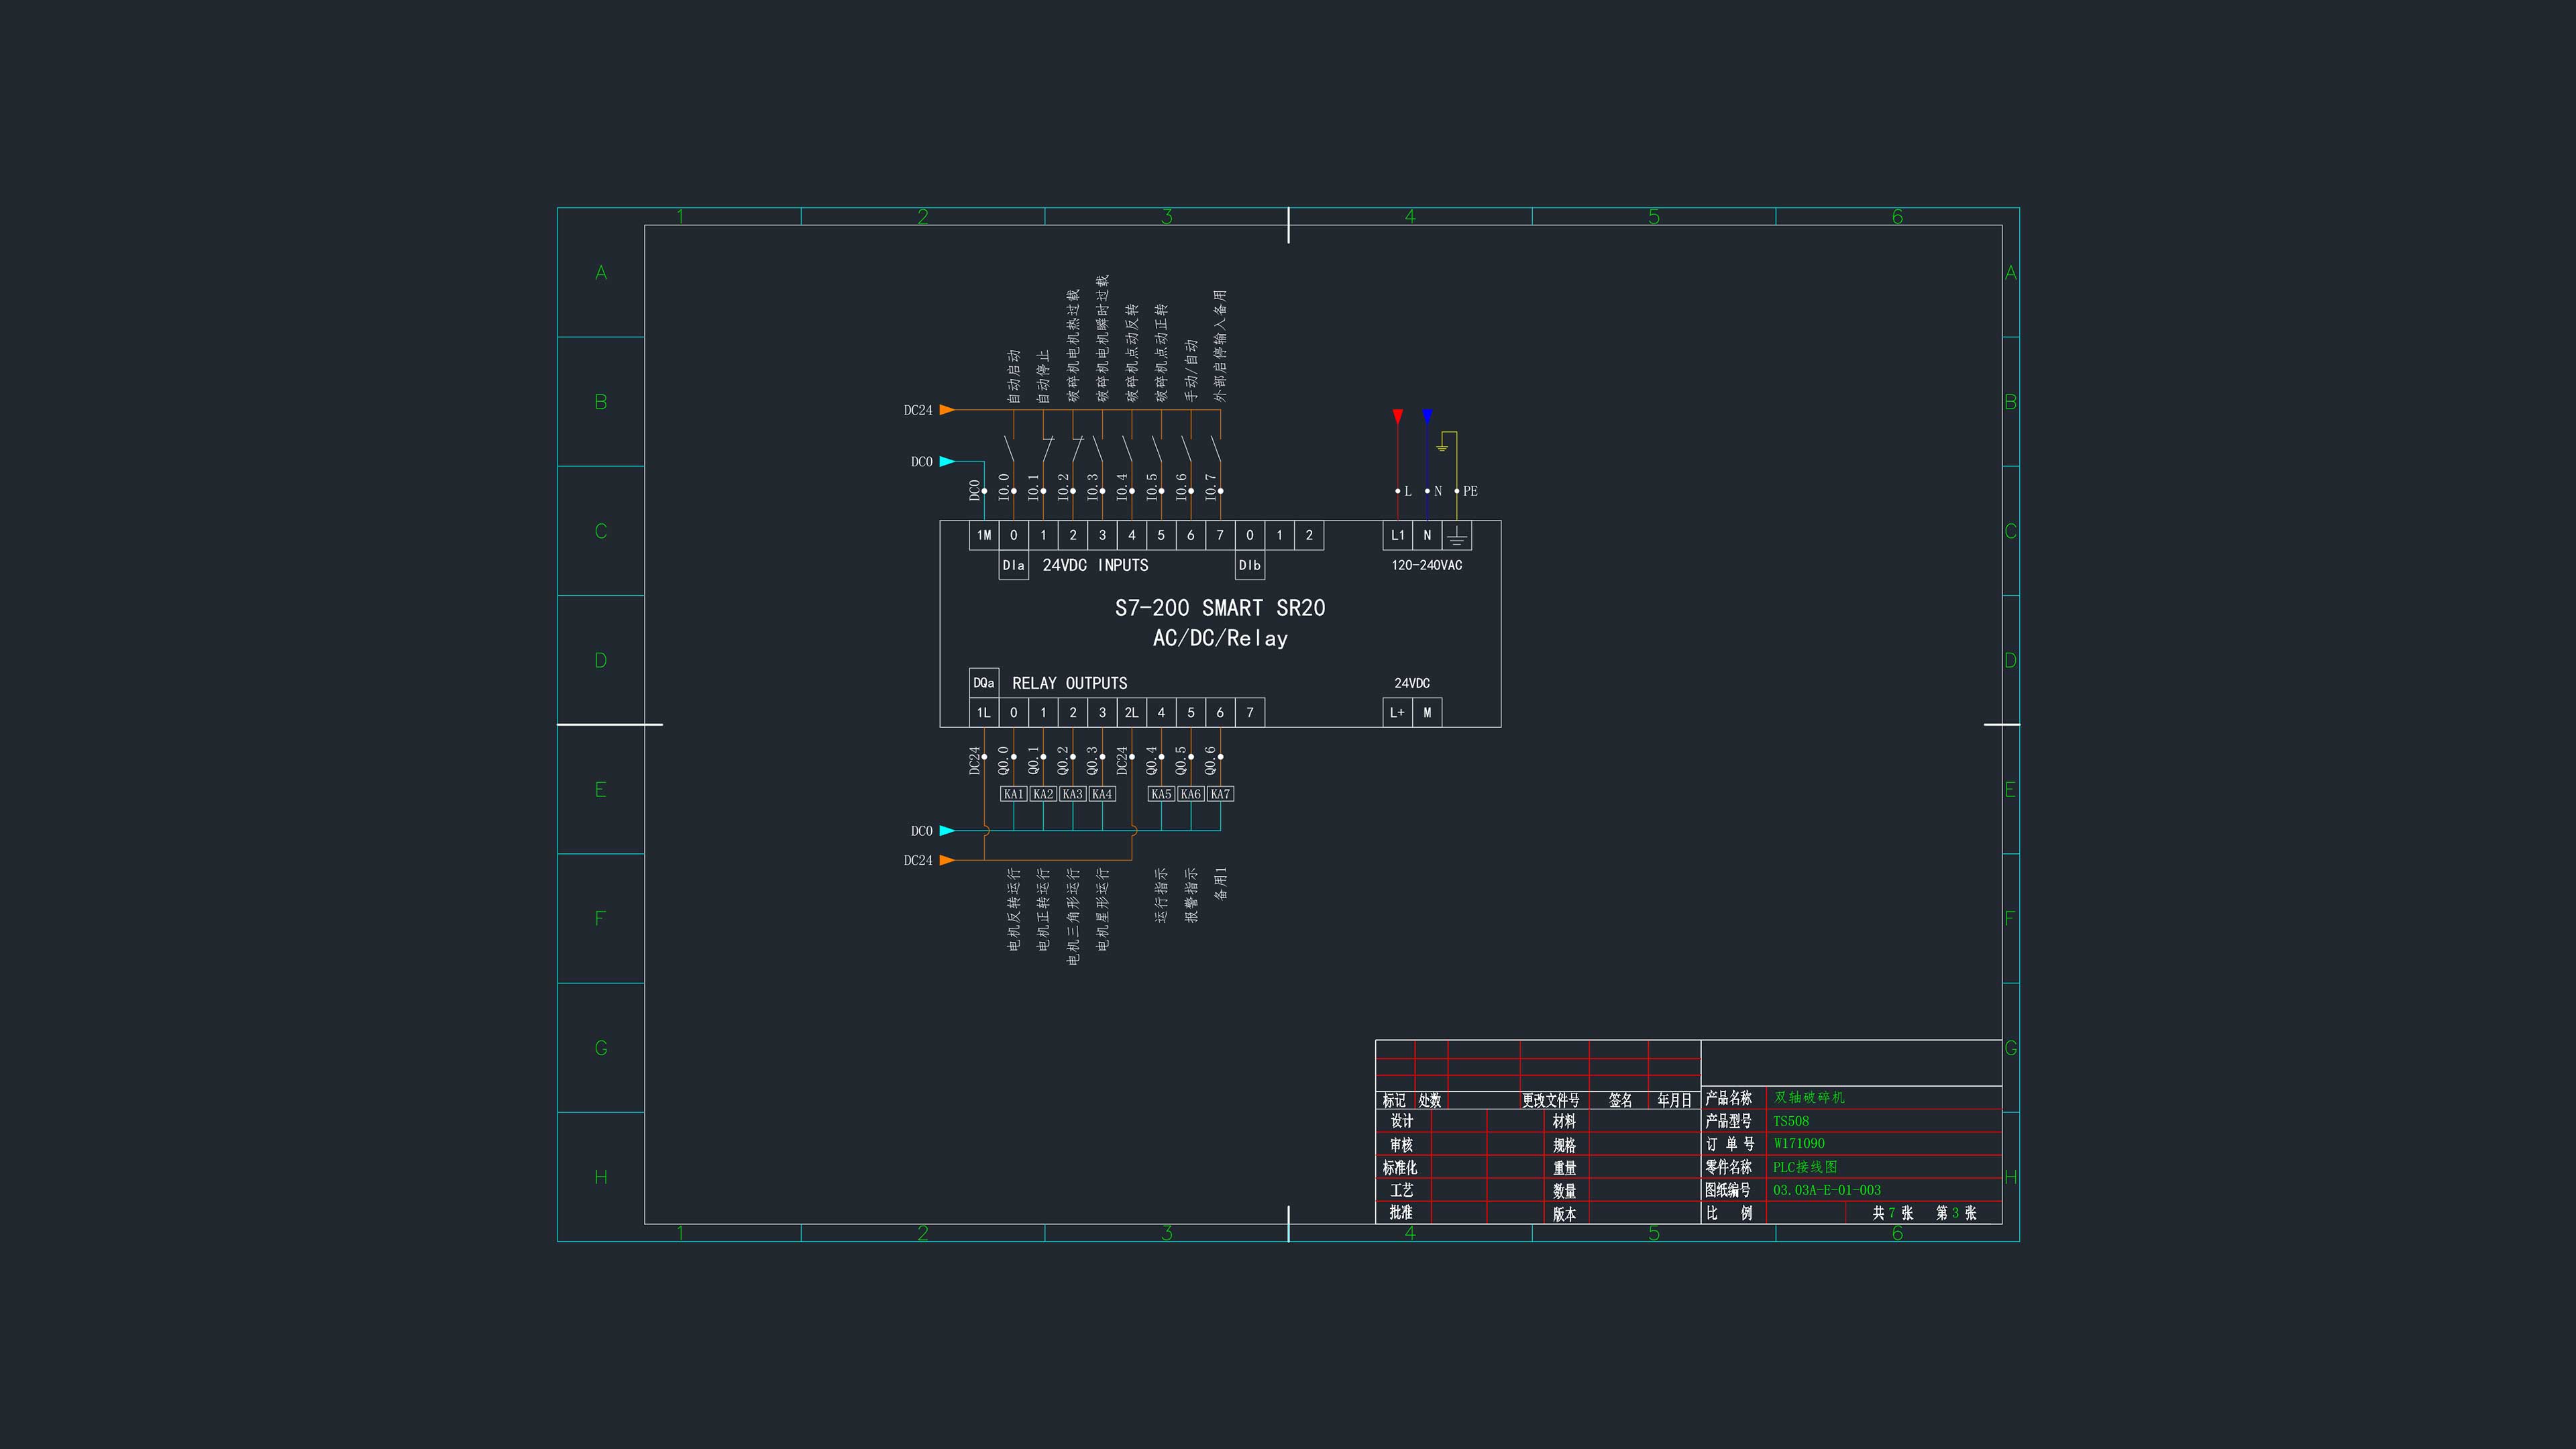Image resolution: width=2576 pixels, height=1449 pixels.
Task: Click the S7-200 SMART SR20 title text
Action: click(x=1220, y=608)
